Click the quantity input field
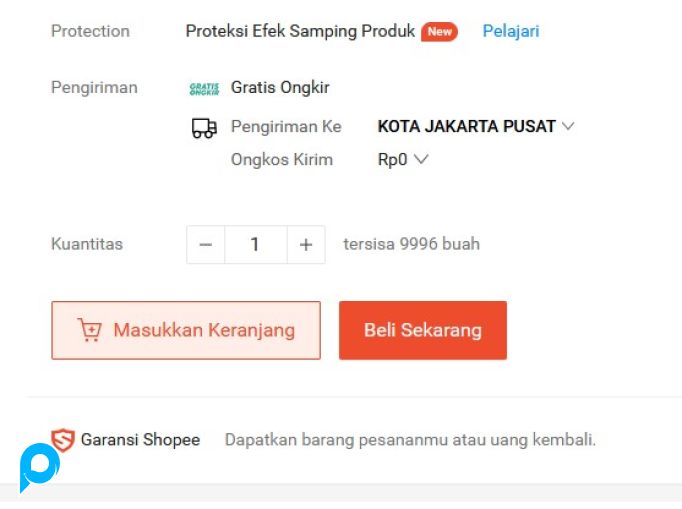Image resolution: width=682 pixels, height=509 pixels. click(x=255, y=244)
